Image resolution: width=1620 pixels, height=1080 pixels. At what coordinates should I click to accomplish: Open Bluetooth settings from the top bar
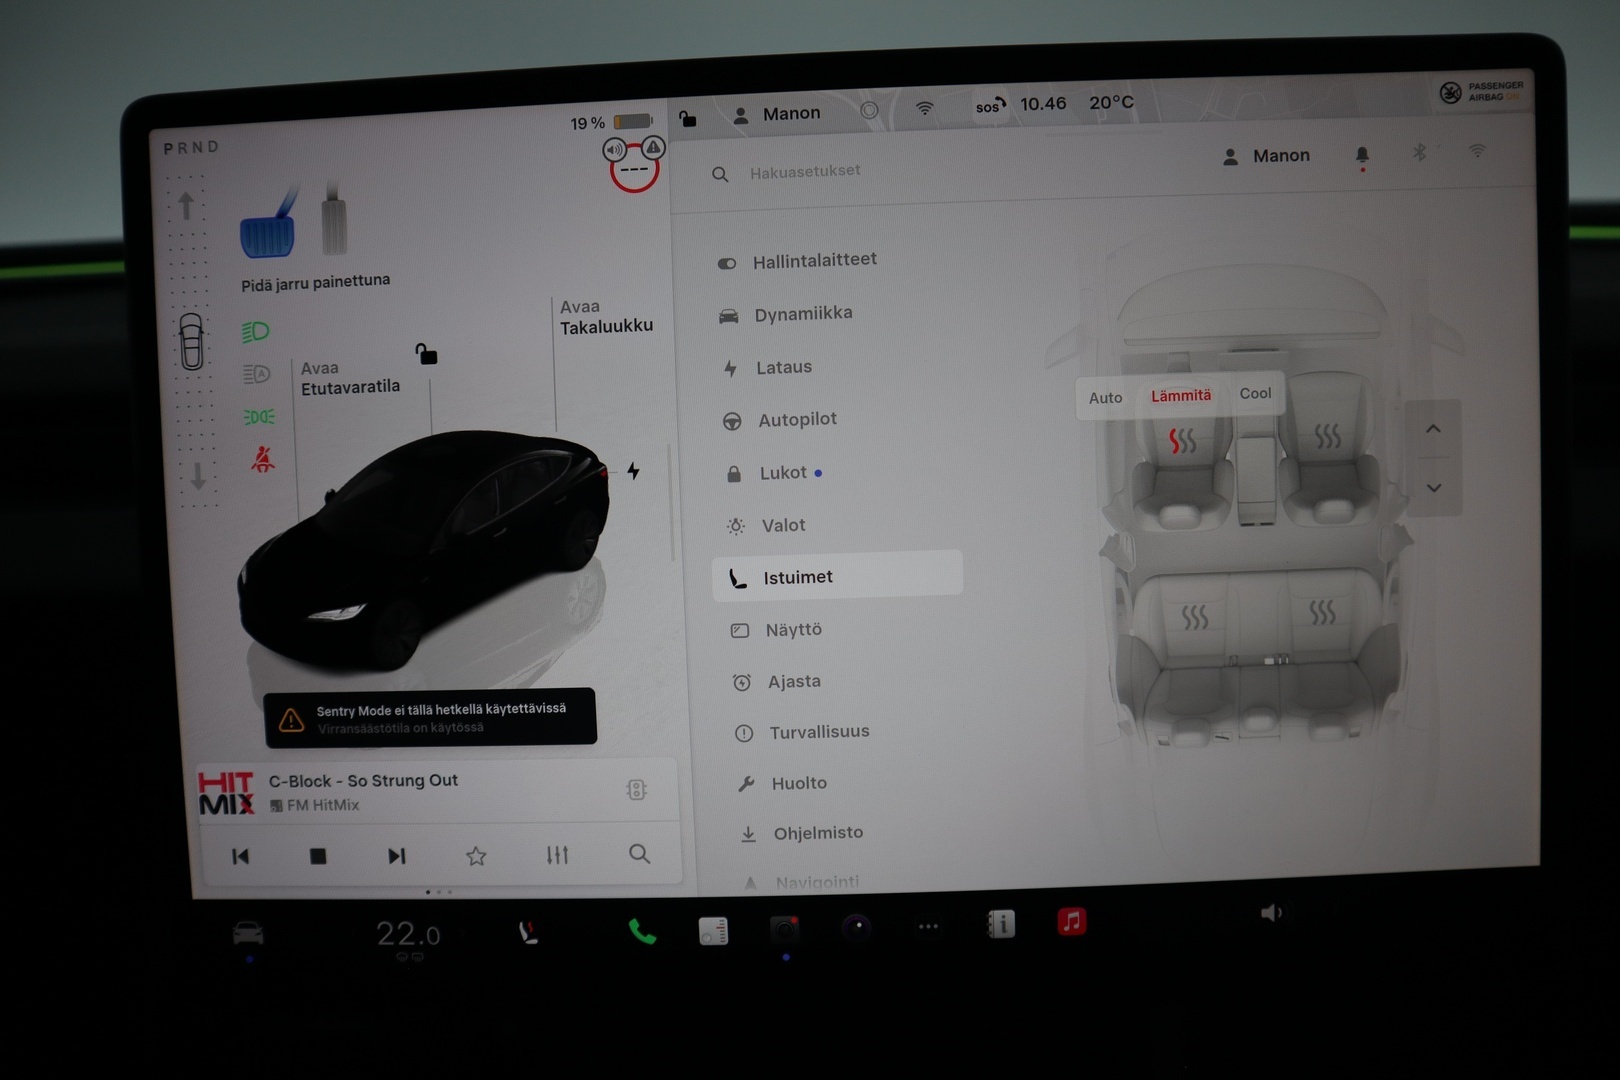[x=1419, y=153]
